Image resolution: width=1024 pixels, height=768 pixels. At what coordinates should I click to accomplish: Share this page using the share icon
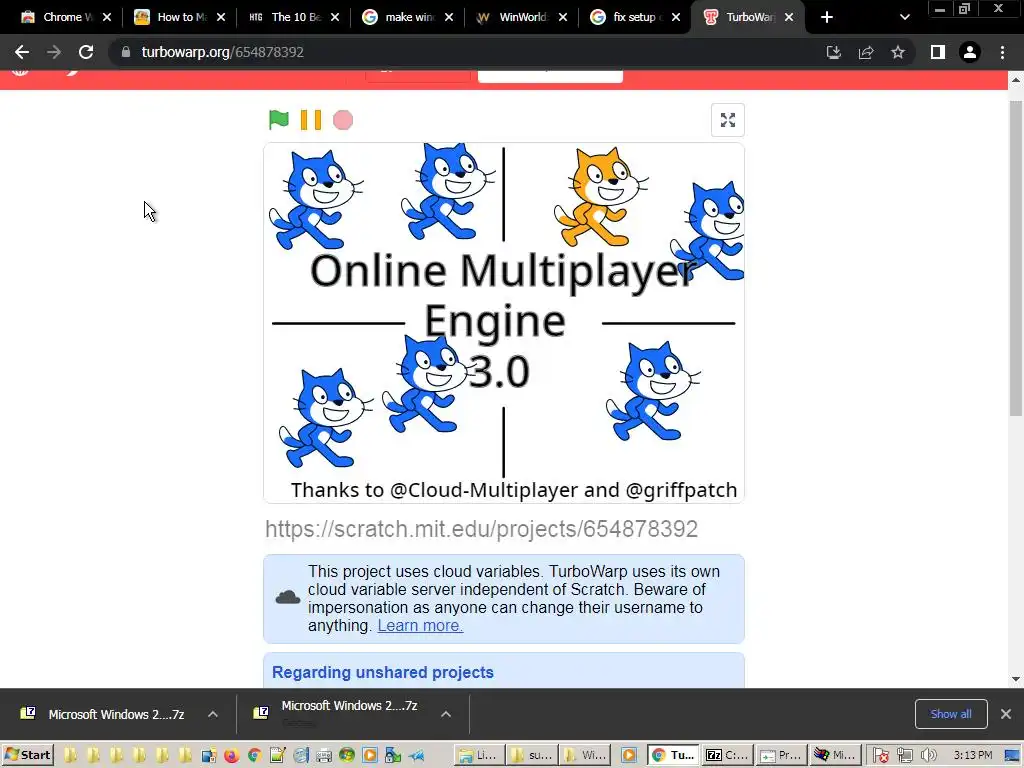tap(866, 52)
